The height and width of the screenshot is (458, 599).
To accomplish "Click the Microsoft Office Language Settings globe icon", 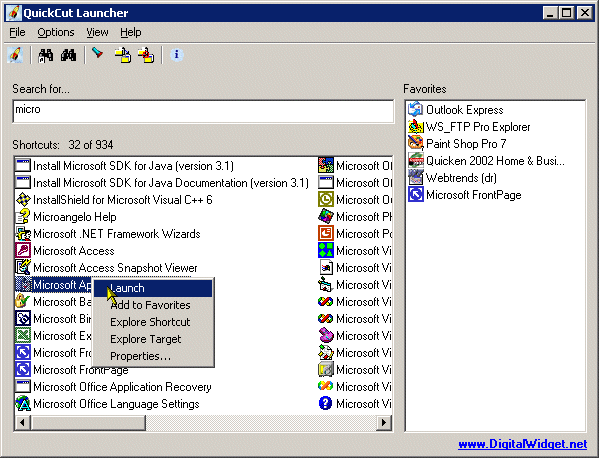I will [23, 403].
